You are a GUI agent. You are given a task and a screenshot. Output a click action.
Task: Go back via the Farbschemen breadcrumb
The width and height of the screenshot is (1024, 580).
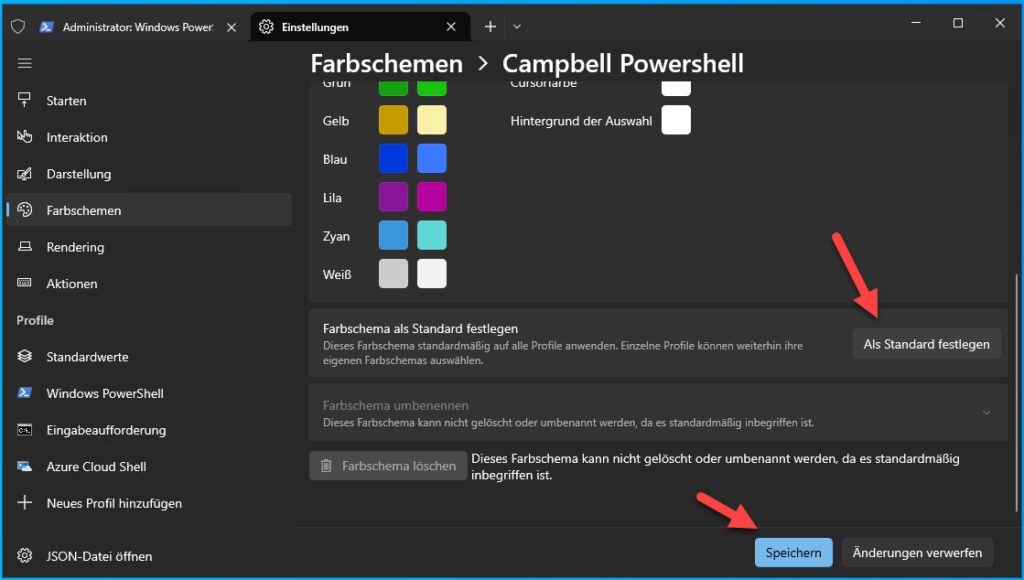[387, 64]
